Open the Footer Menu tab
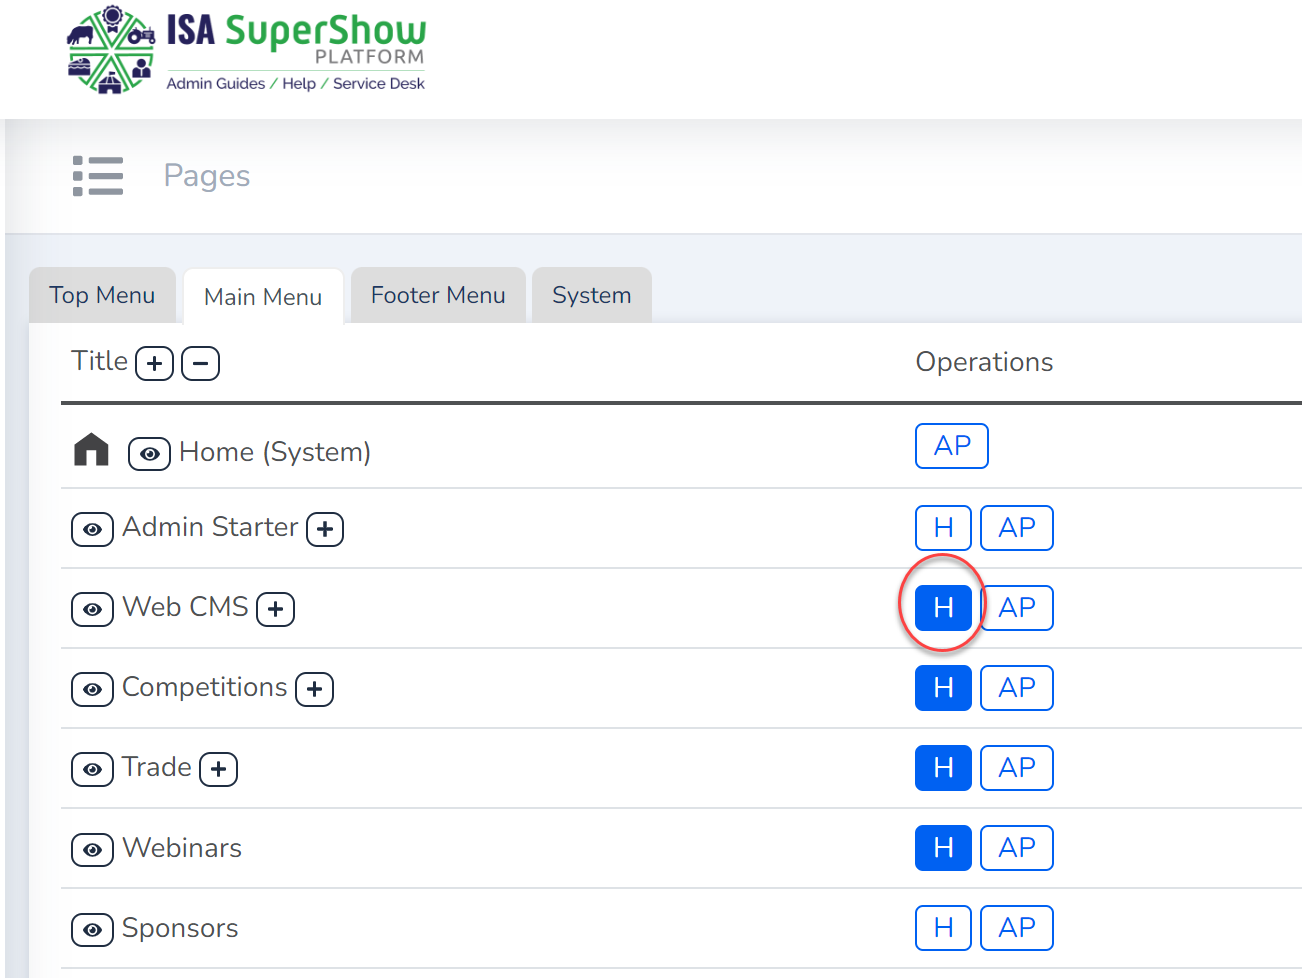Screen dimensions: 1302x978 pyautogui.click(x=438, y=296)
